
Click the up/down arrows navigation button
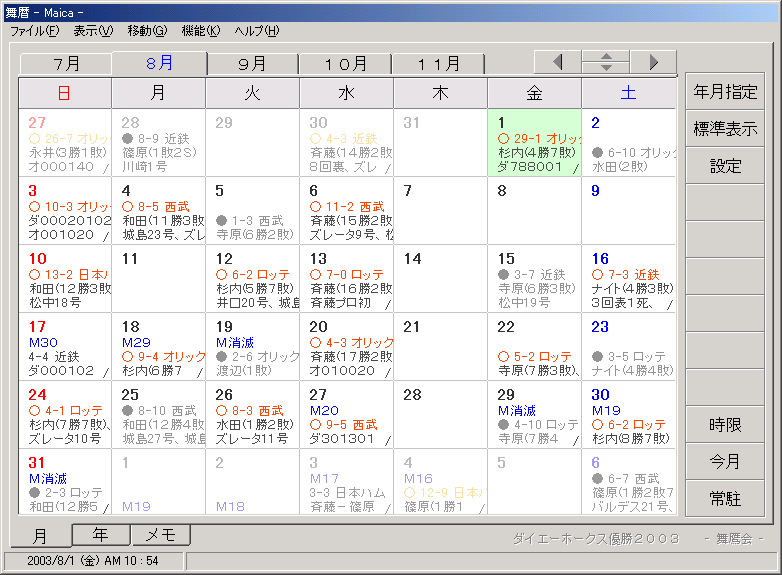(605, 62)
